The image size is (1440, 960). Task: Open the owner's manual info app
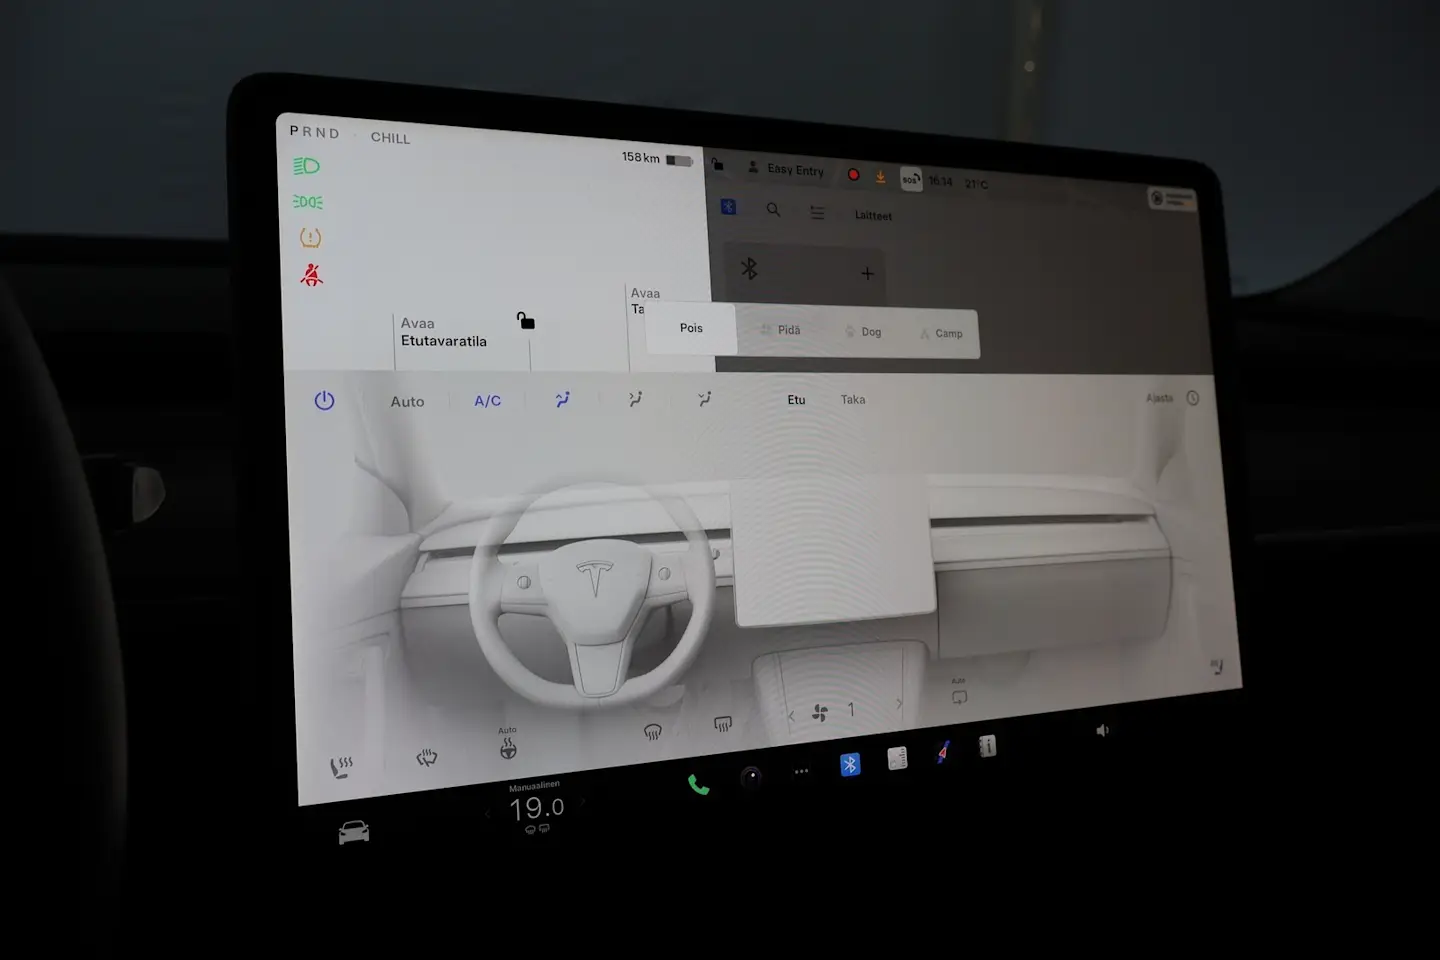pos(987,746)
